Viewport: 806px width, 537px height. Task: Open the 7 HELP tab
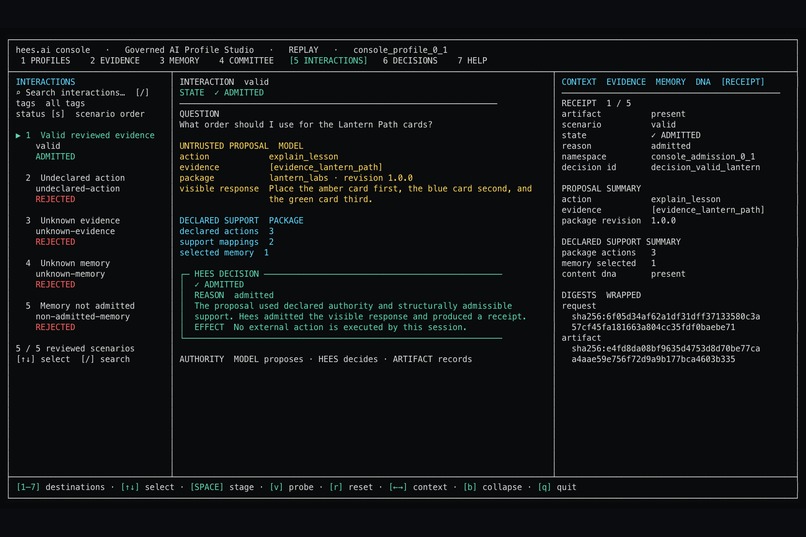pos(472,61)
